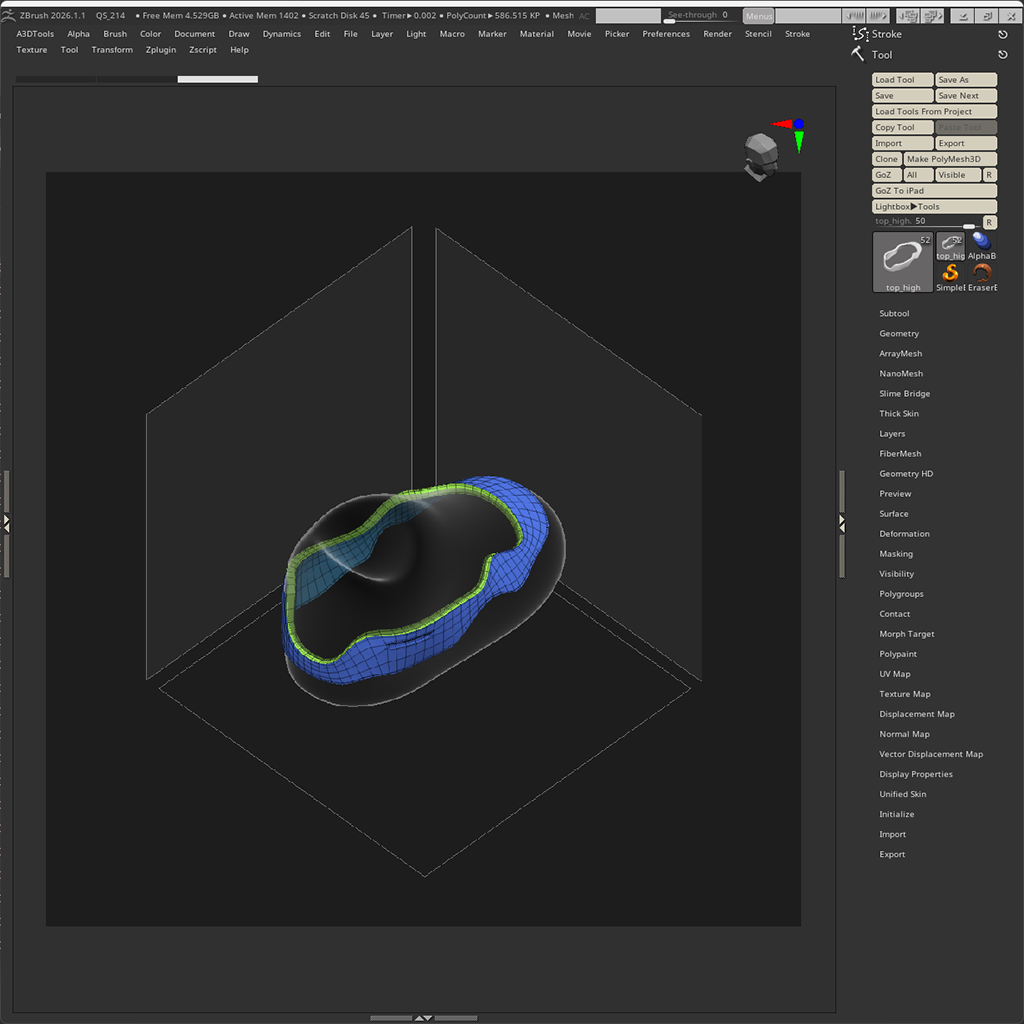
Task: Open Lightbox Tools button
Action: [935, 206]
